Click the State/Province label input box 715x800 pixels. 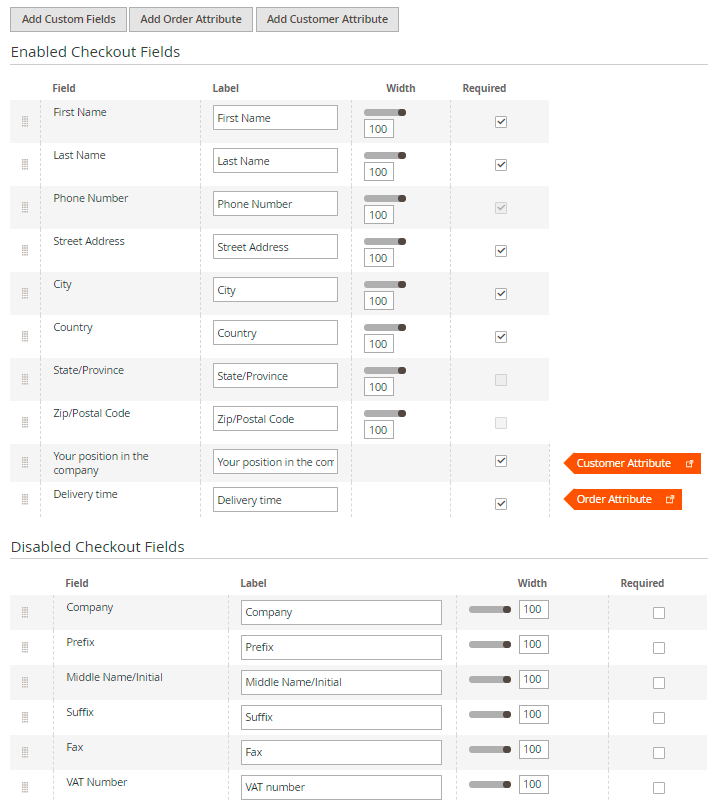[x=275, y=376]
